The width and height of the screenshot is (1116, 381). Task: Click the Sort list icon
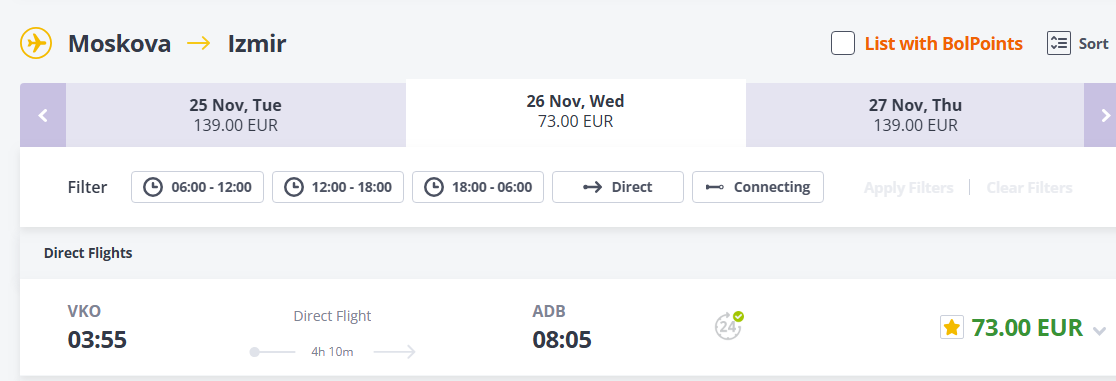[x=1058, y=43]
